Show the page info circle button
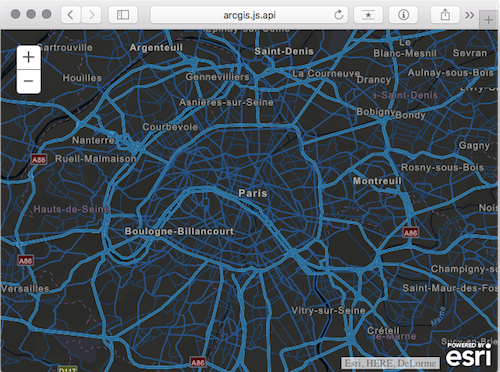The image size is (500, 372). coord(403,15)
